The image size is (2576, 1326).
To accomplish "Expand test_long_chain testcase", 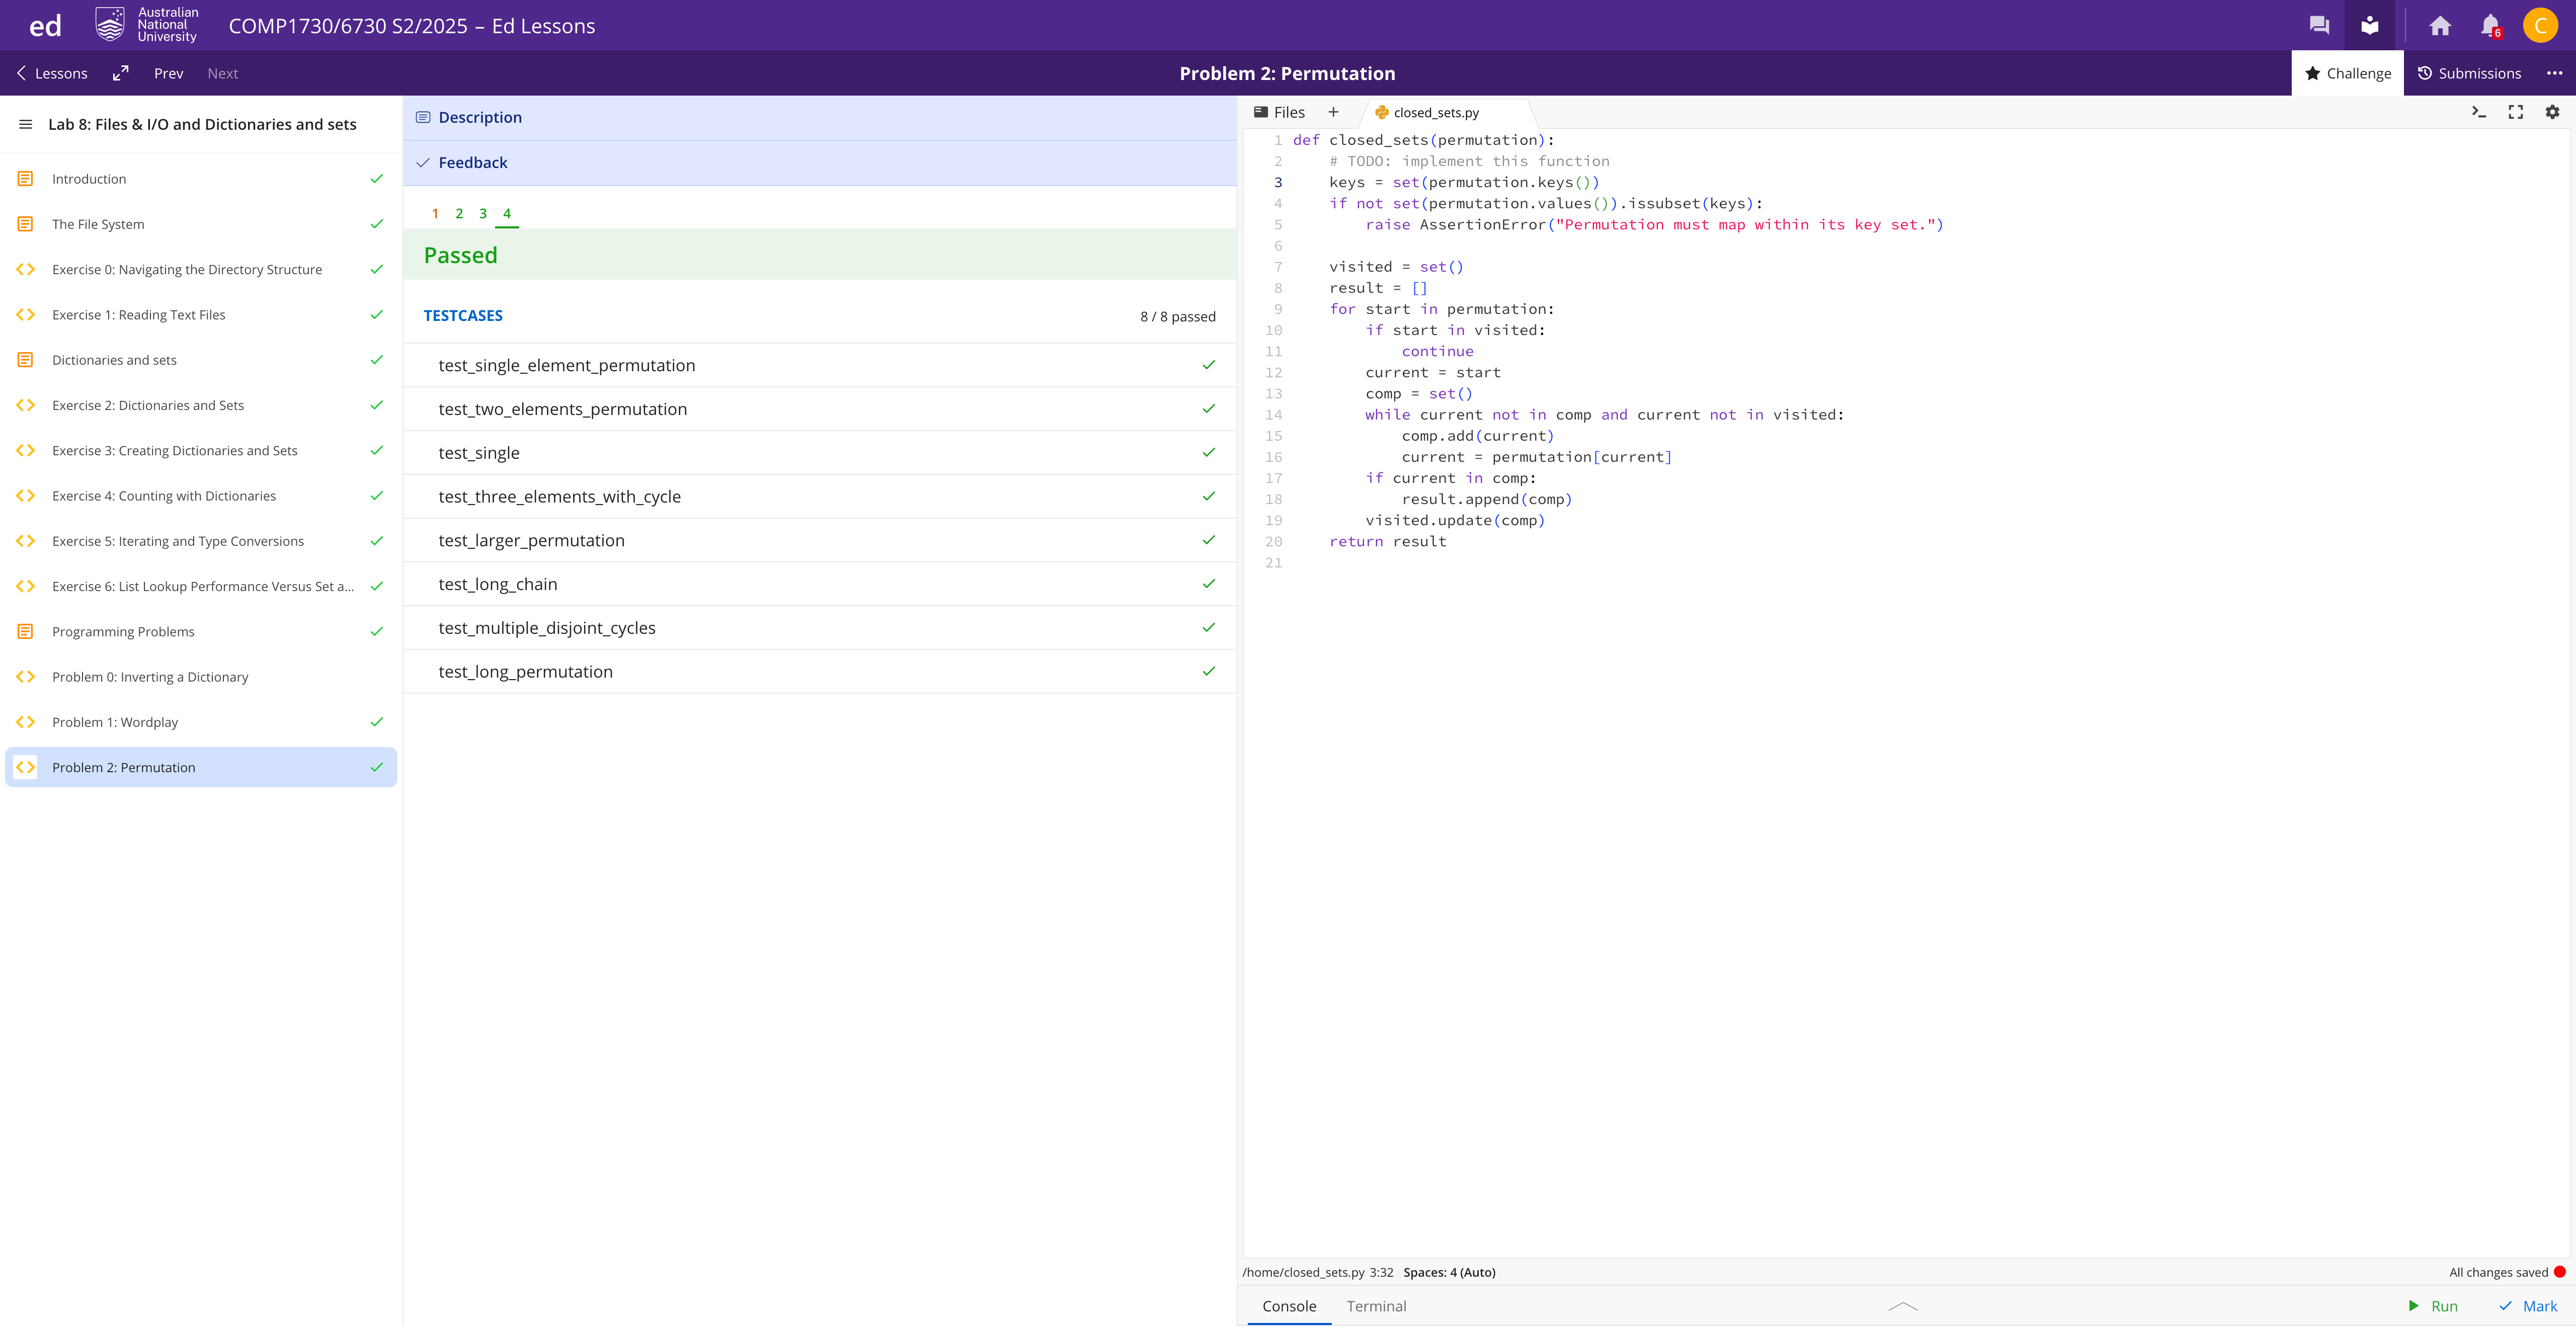I will (820, 584).
